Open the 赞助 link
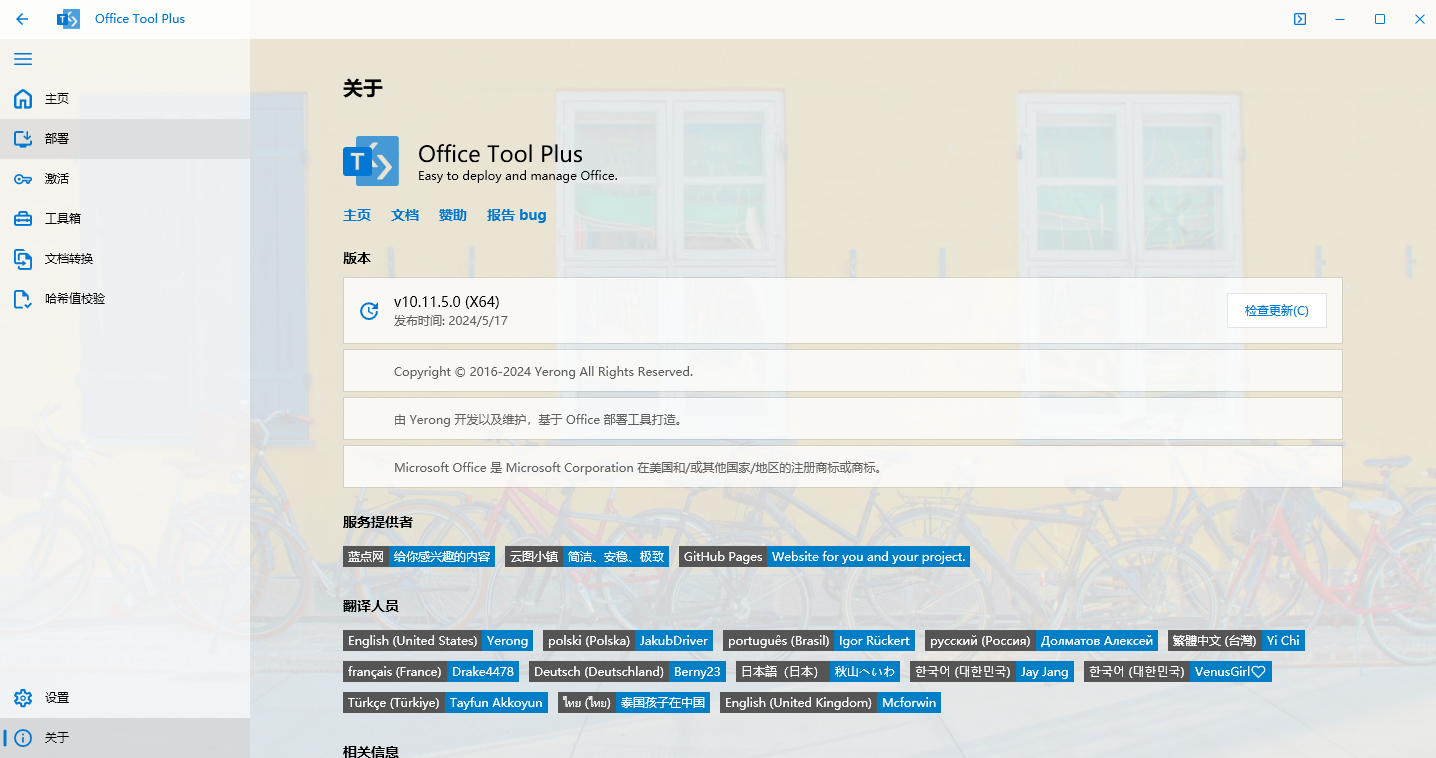This screenshot has height=758, width=1436. click(453, 215)
